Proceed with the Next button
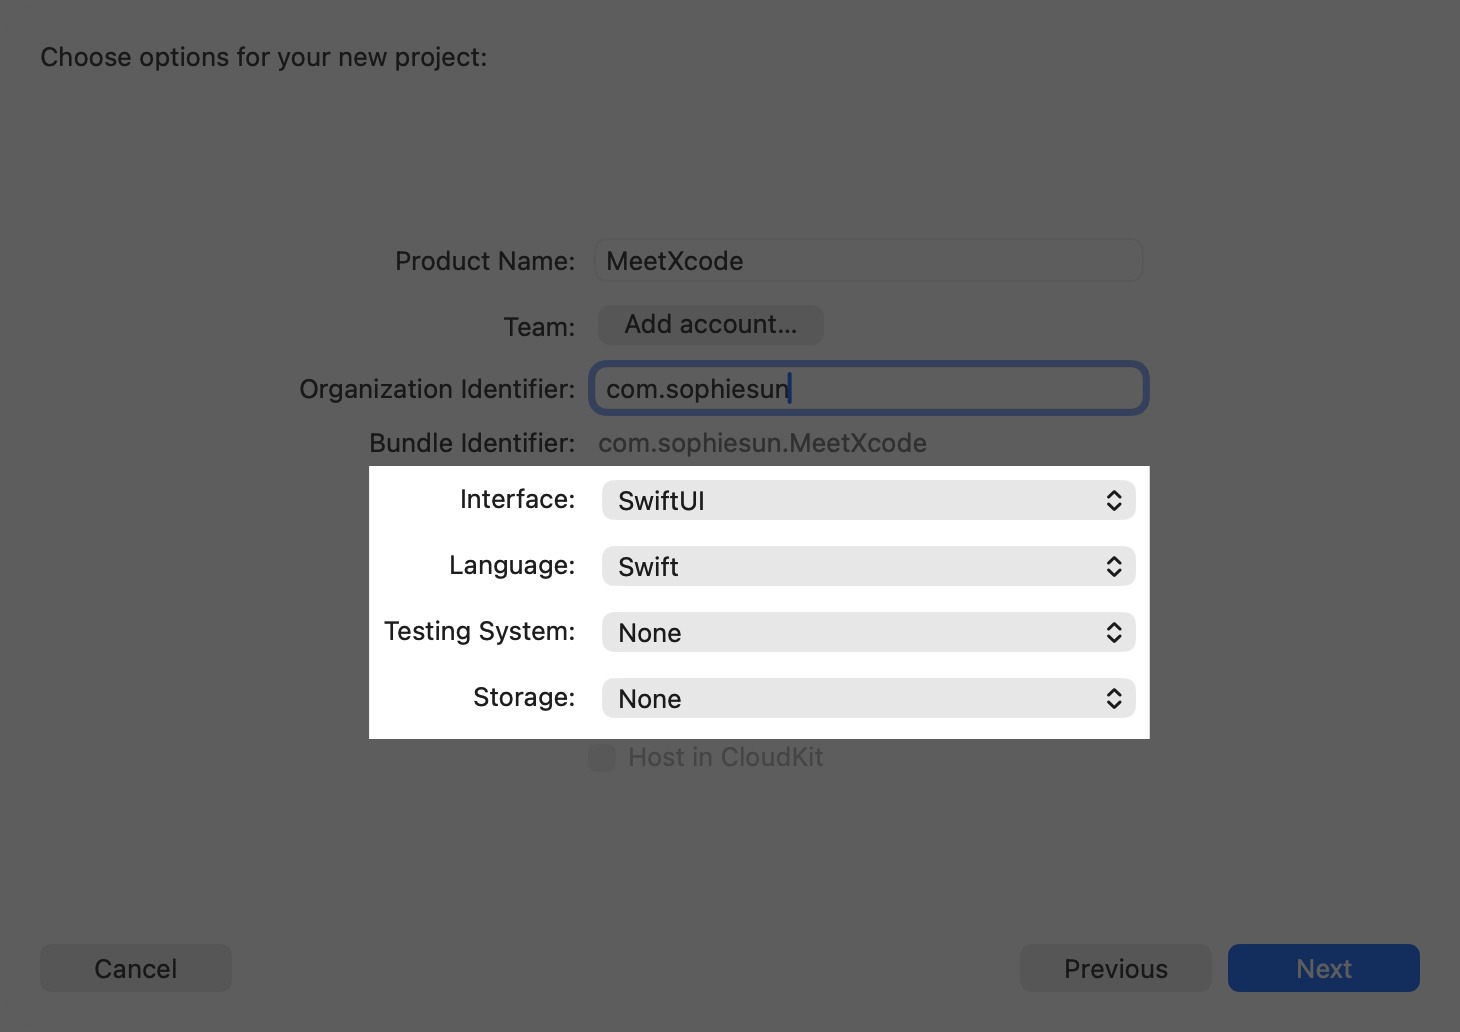The height and width of the screenshot is (1032, 1460). pos(1324,968)
